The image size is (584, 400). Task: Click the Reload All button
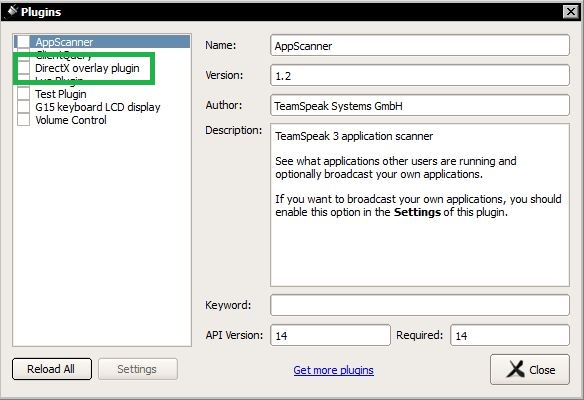(52, 369)
